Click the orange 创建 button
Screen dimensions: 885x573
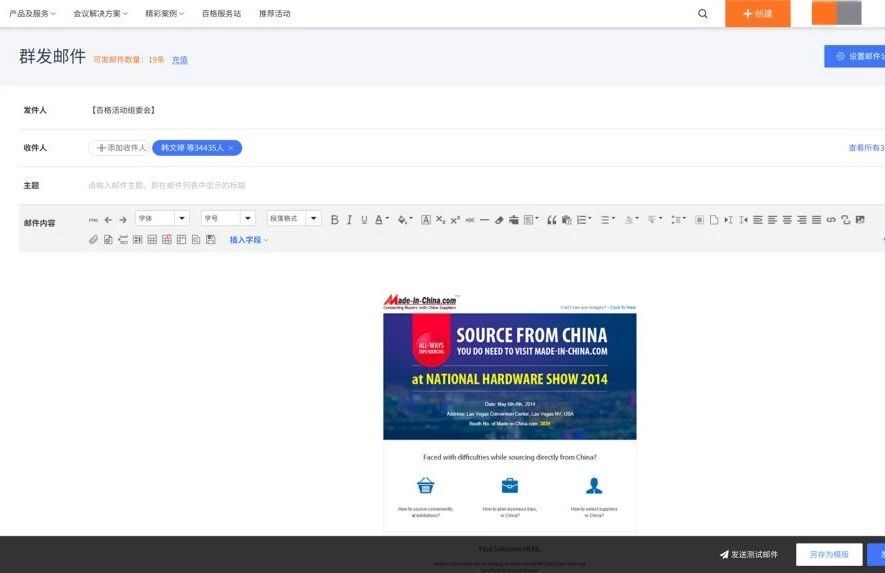(x=757, y=14)
